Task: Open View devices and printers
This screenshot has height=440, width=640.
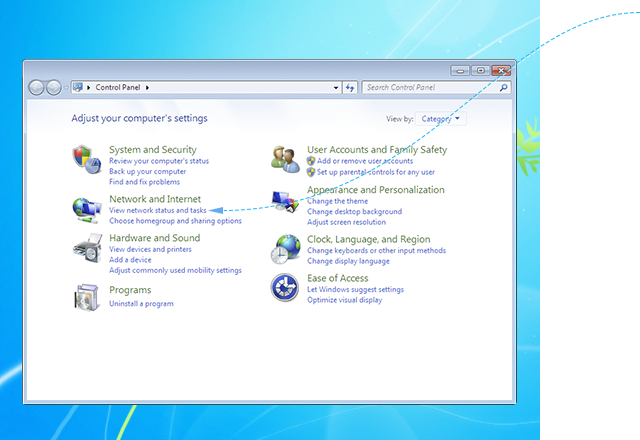Action: tap(150, 249)
